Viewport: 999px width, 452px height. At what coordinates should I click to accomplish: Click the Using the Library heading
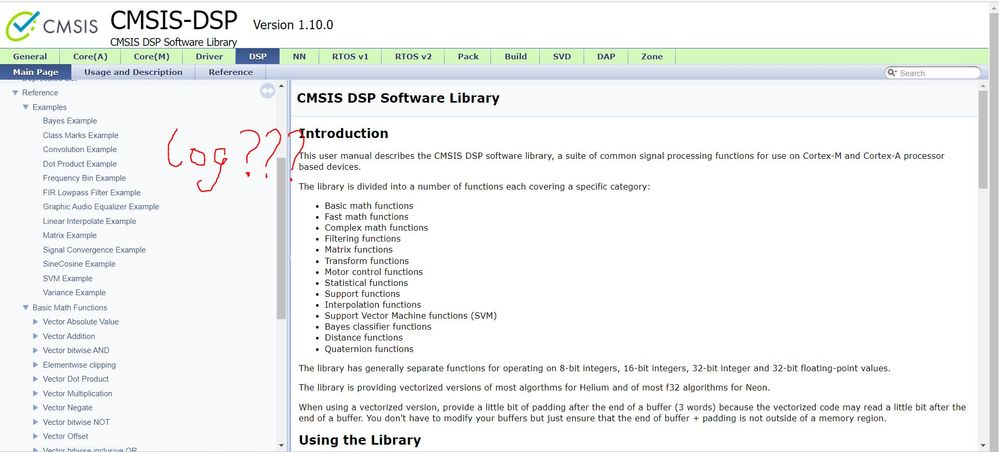[359, 440]
